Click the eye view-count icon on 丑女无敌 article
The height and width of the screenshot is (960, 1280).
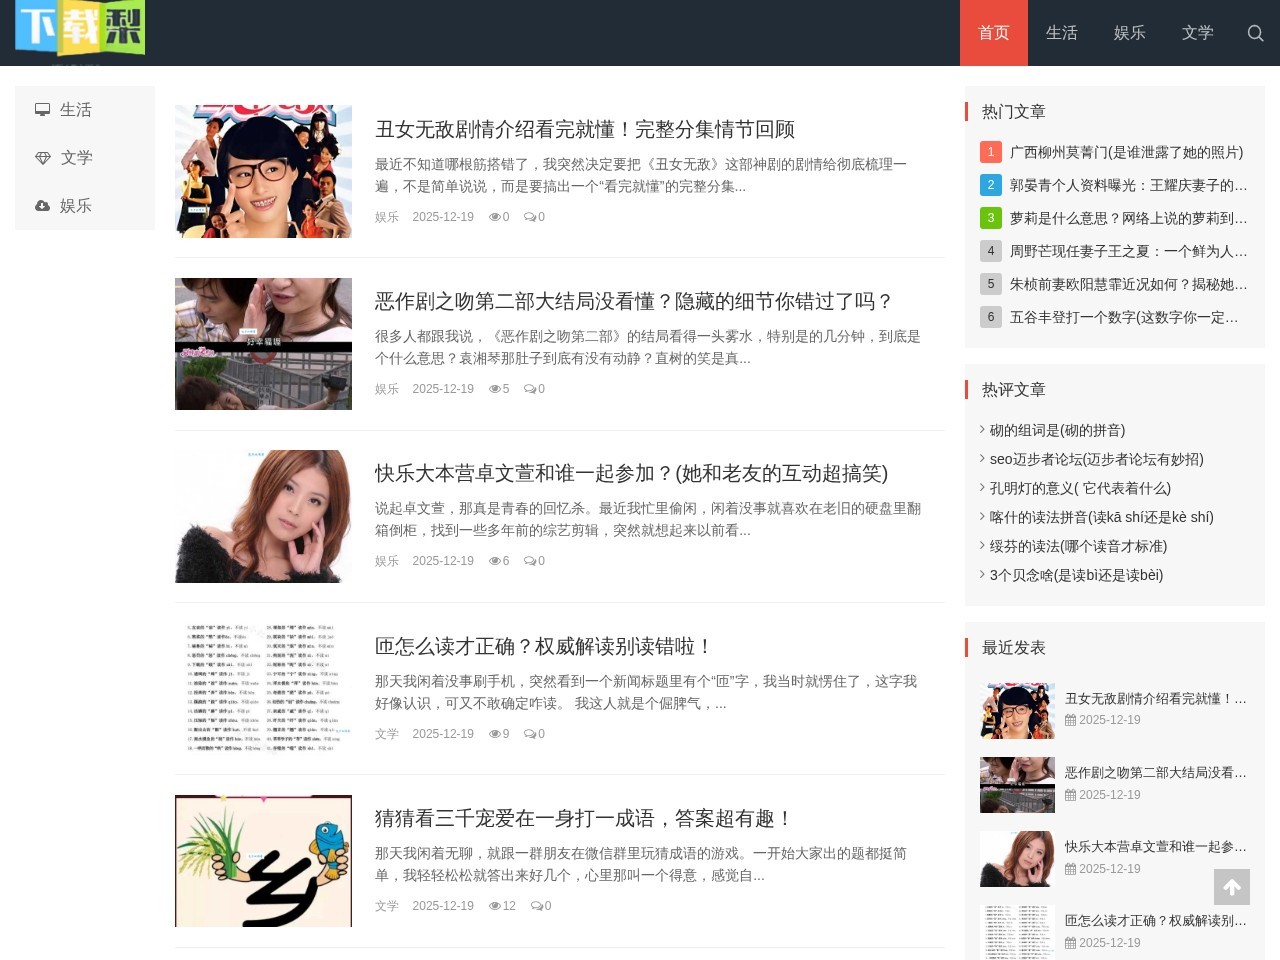tap(495, 217)
